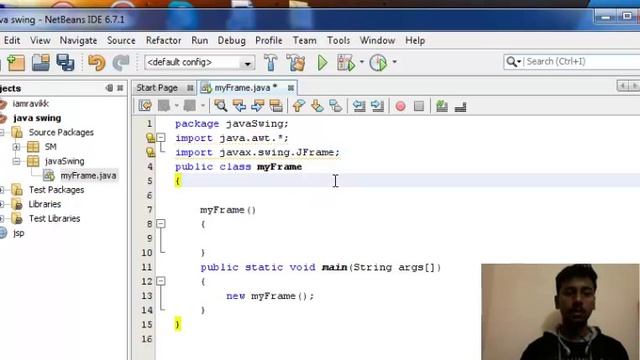640x360 pixels.
Task: Jump to last edit location
Action: point(145,106)
